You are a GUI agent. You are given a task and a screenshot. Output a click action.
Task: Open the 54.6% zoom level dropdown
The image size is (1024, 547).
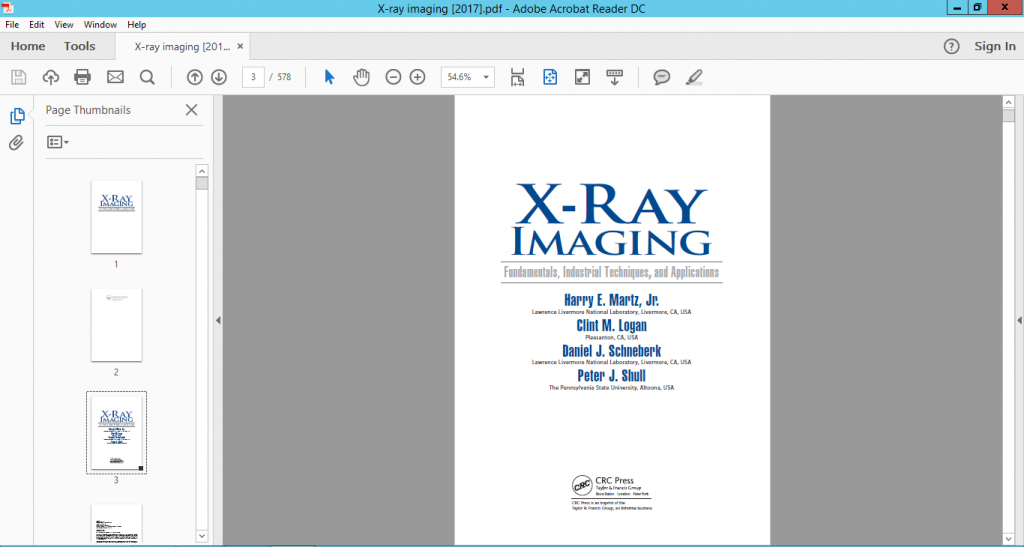click(x=487, y=77)
